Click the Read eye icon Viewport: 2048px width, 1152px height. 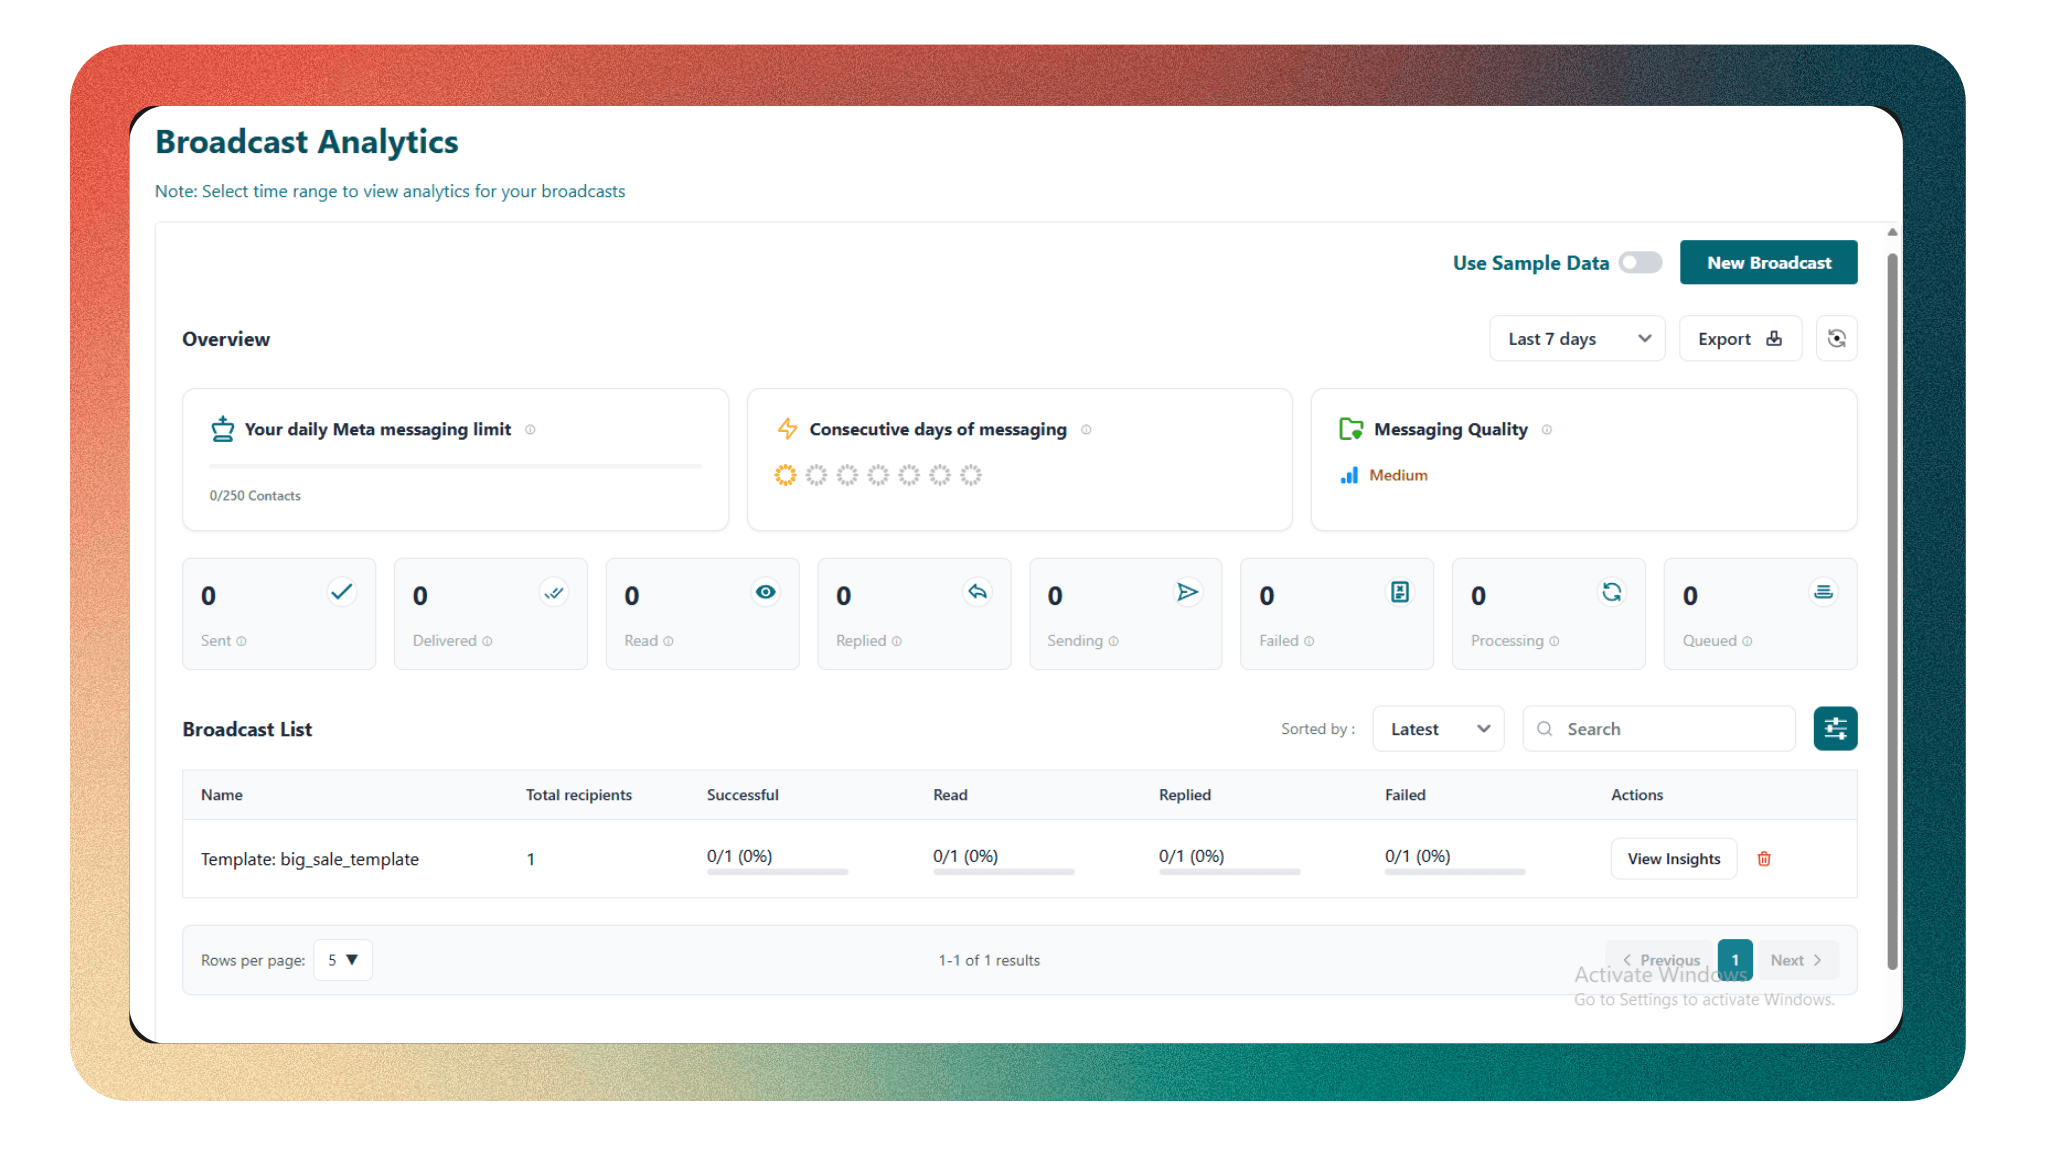point(765,592)
